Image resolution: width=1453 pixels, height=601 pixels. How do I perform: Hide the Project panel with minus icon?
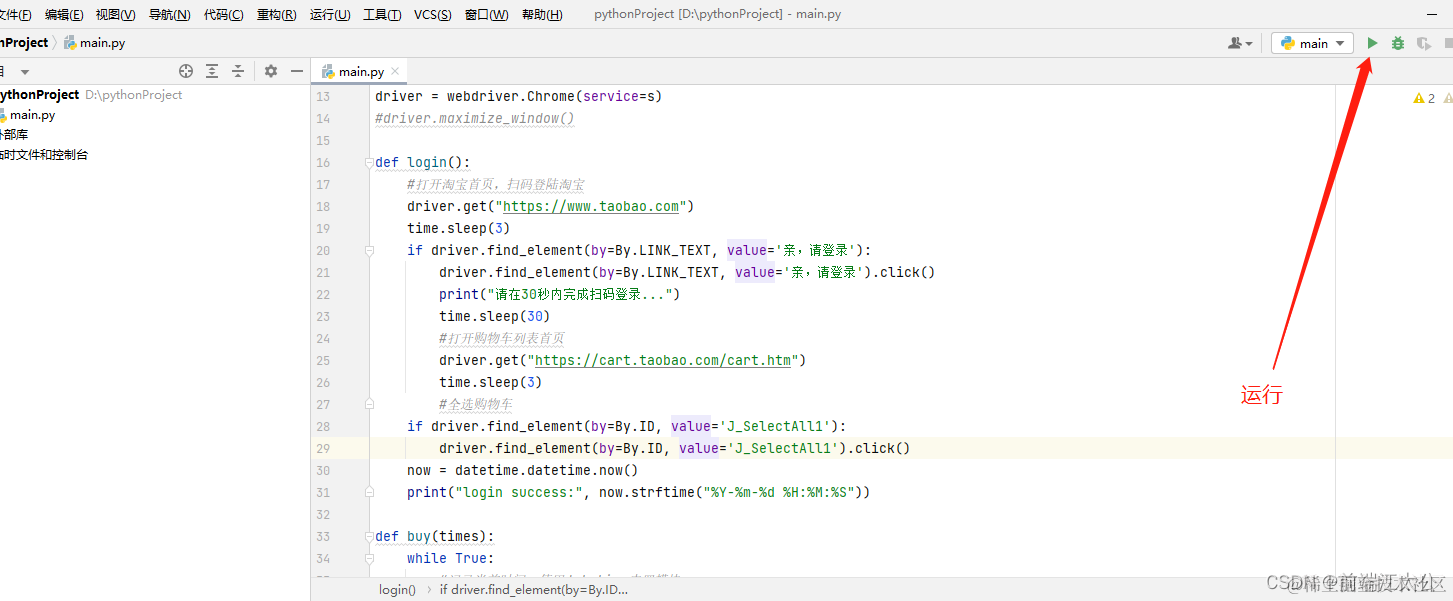(297, 71)
